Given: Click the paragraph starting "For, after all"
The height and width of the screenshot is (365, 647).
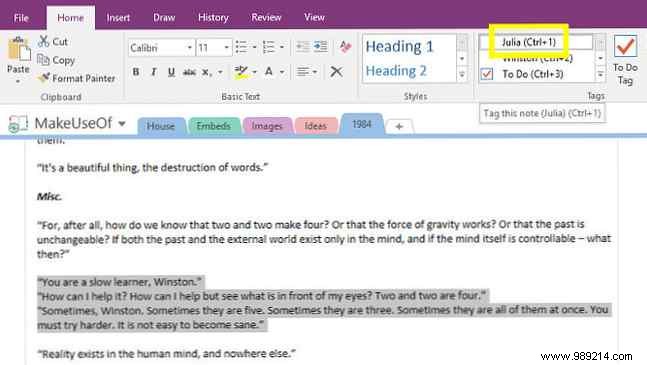Looking at the screenshot, I should [324, 239].
